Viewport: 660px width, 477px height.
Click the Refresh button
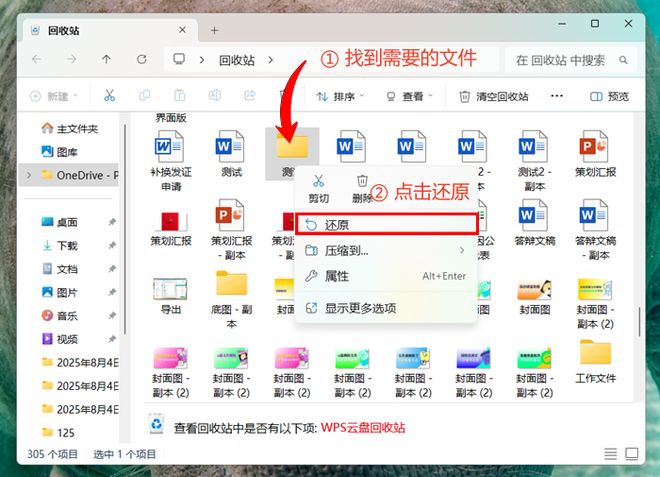point(142,59)
